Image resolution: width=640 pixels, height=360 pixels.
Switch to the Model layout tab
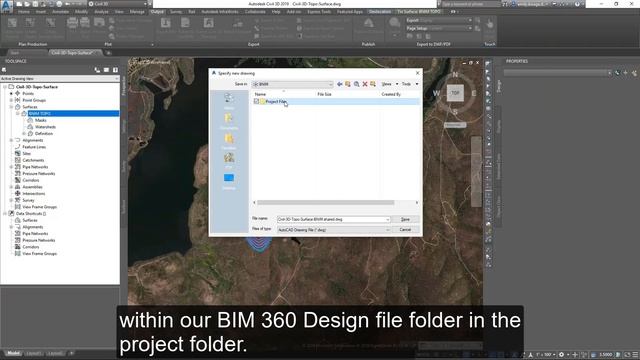(x=13, y=353)
